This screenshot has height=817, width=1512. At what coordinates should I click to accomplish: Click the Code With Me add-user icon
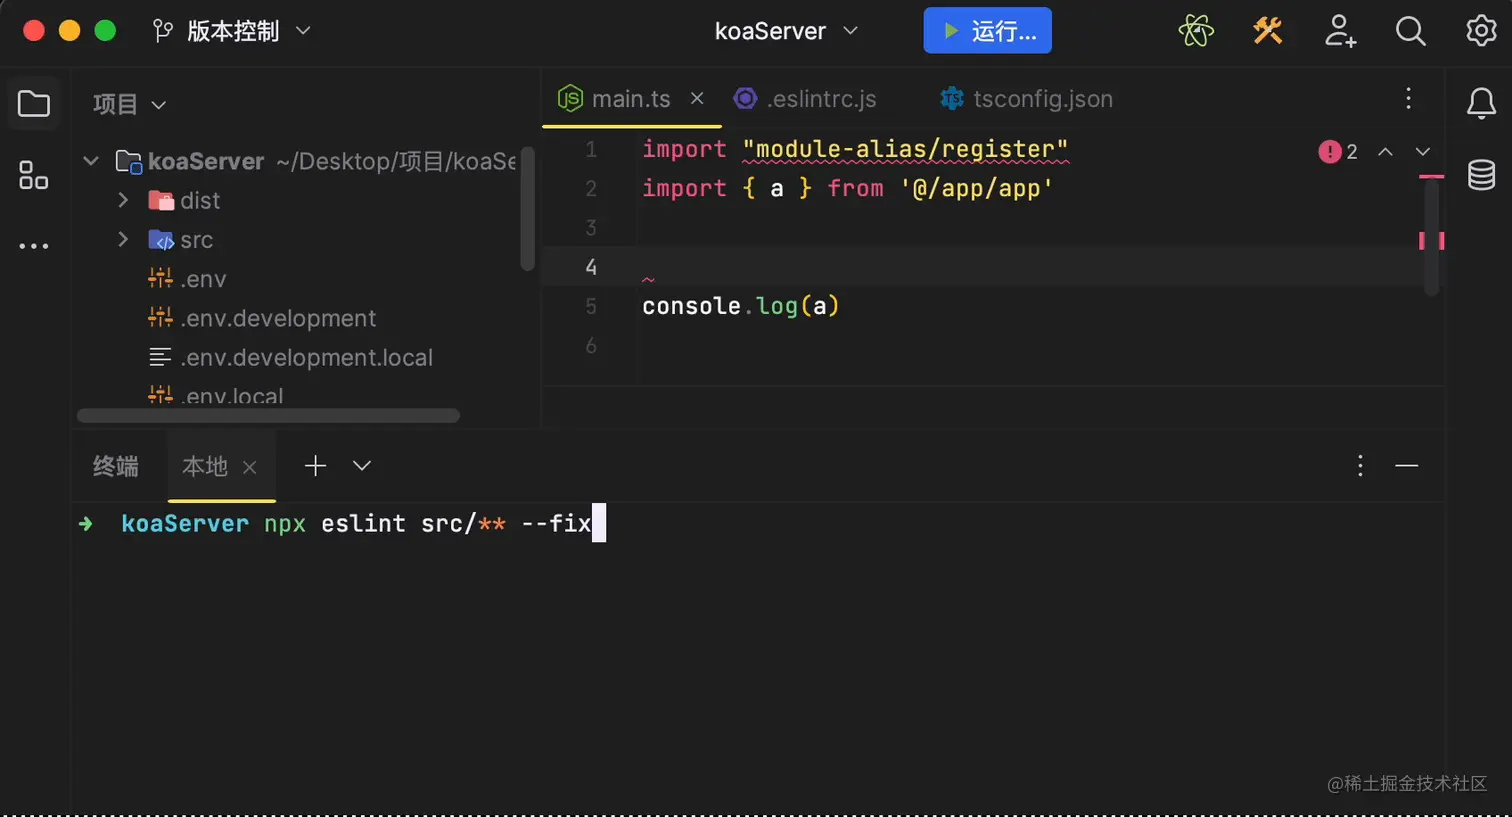[x=1340, y=31]
